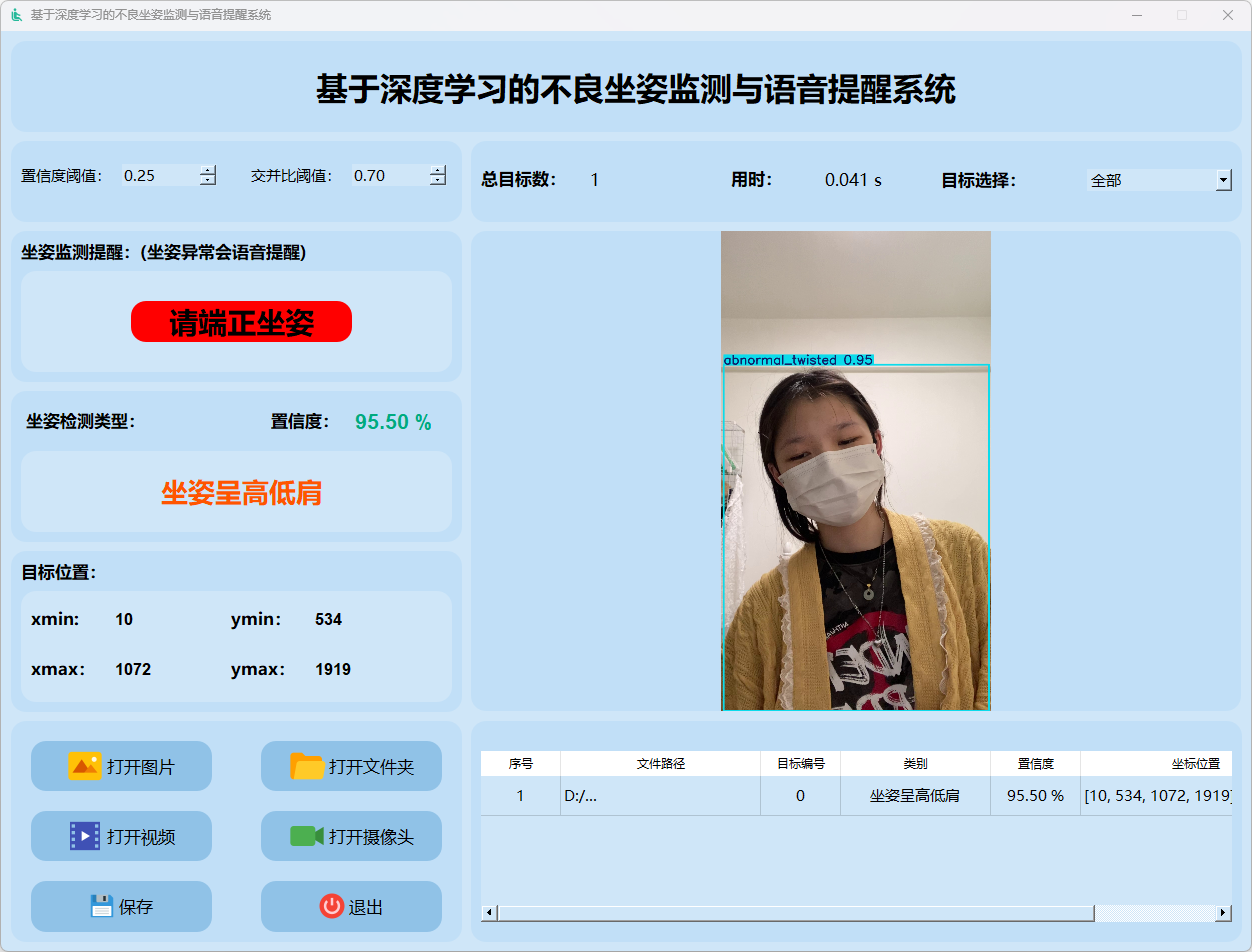This screenshot has width=1252, height=952.
Task: Select the 目标编号 cell showing 0
Action: [x=801, y=796]
